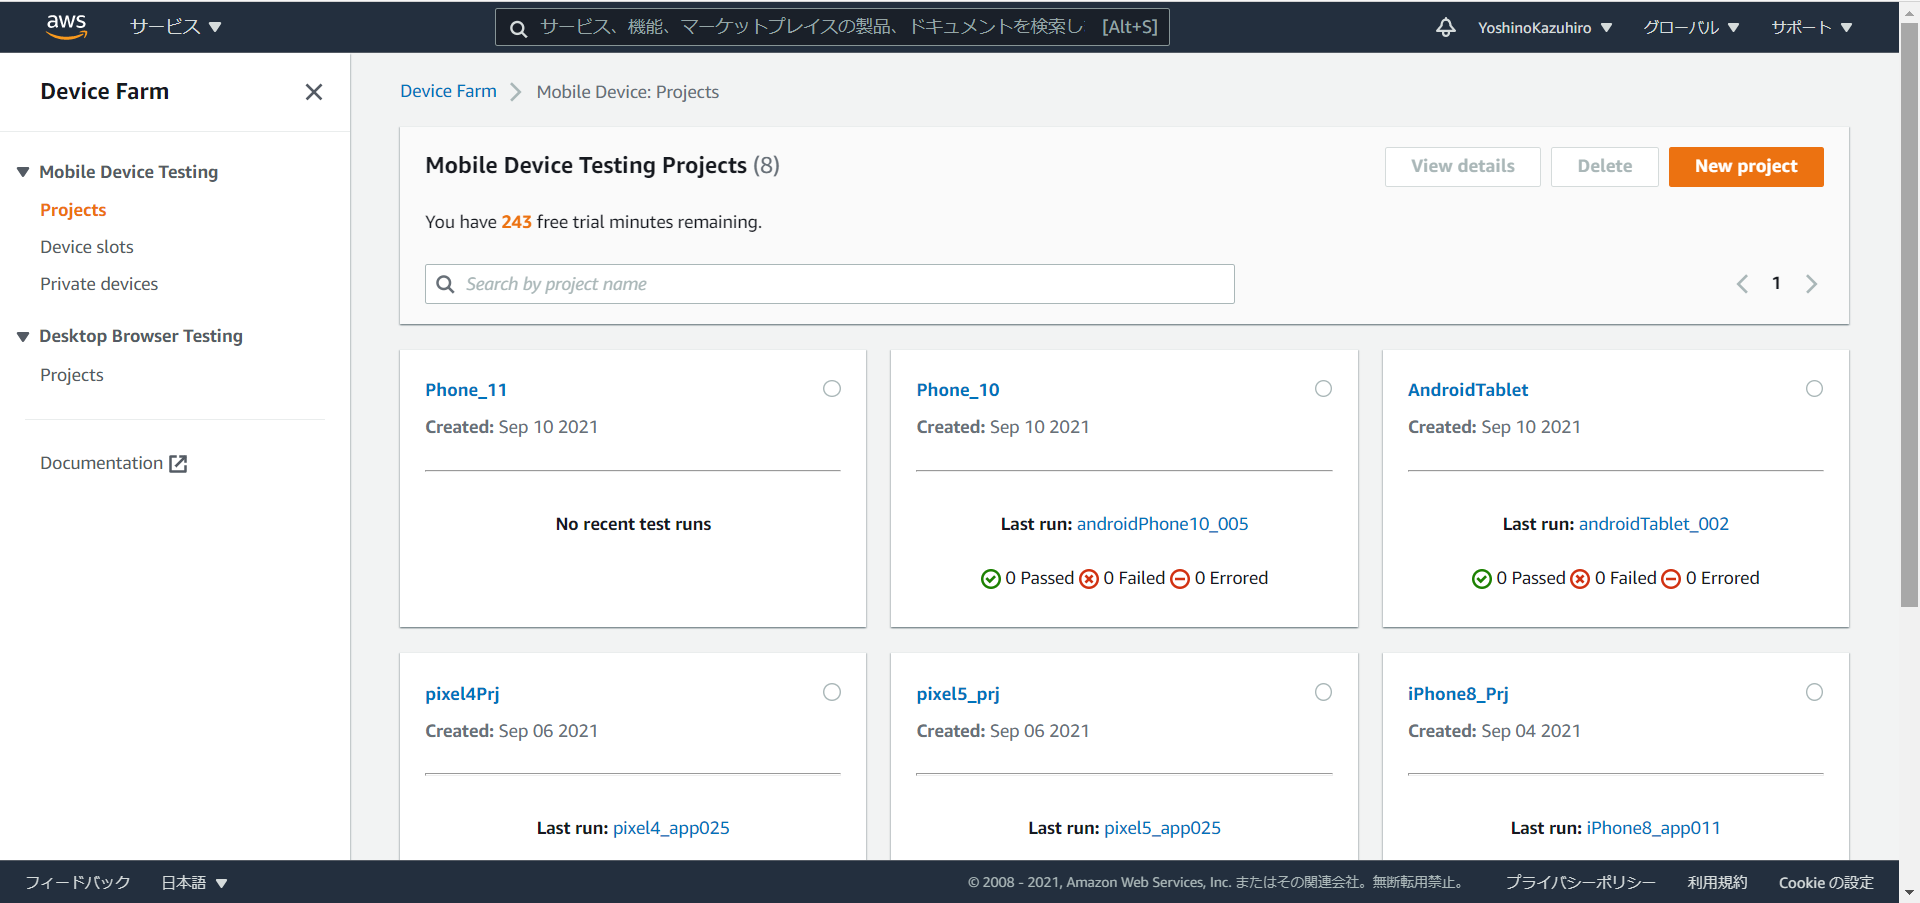Open Projects under Mobile Device Testing
The height and width of the screenshot is (903, 1920).
tap(73, 210)
